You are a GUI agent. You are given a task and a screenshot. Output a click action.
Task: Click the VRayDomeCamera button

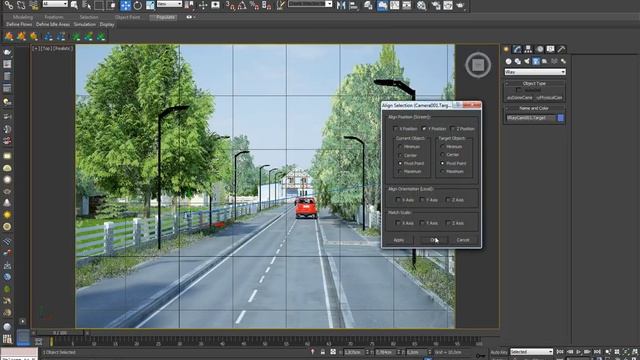pos(520,98)
